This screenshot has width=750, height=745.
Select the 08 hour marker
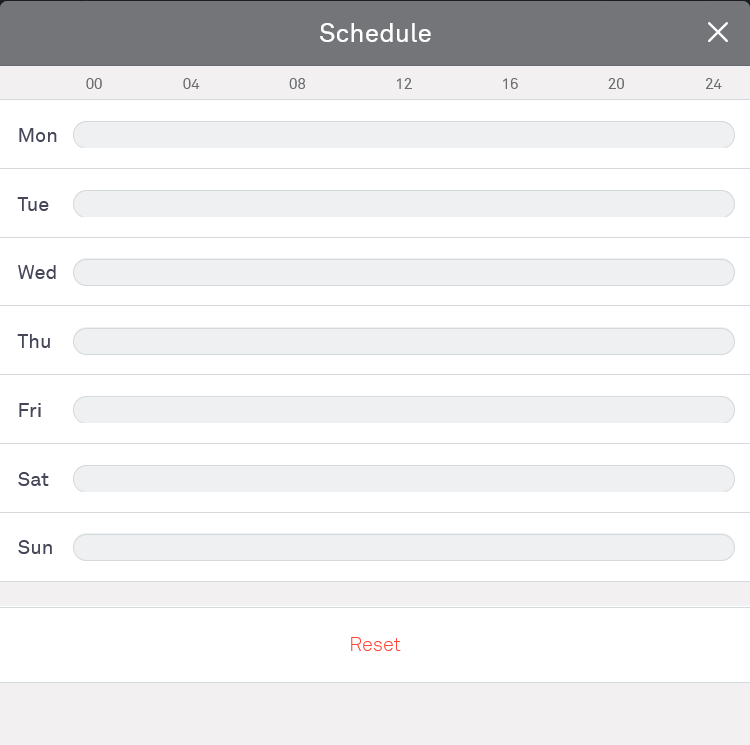(297, 84)
